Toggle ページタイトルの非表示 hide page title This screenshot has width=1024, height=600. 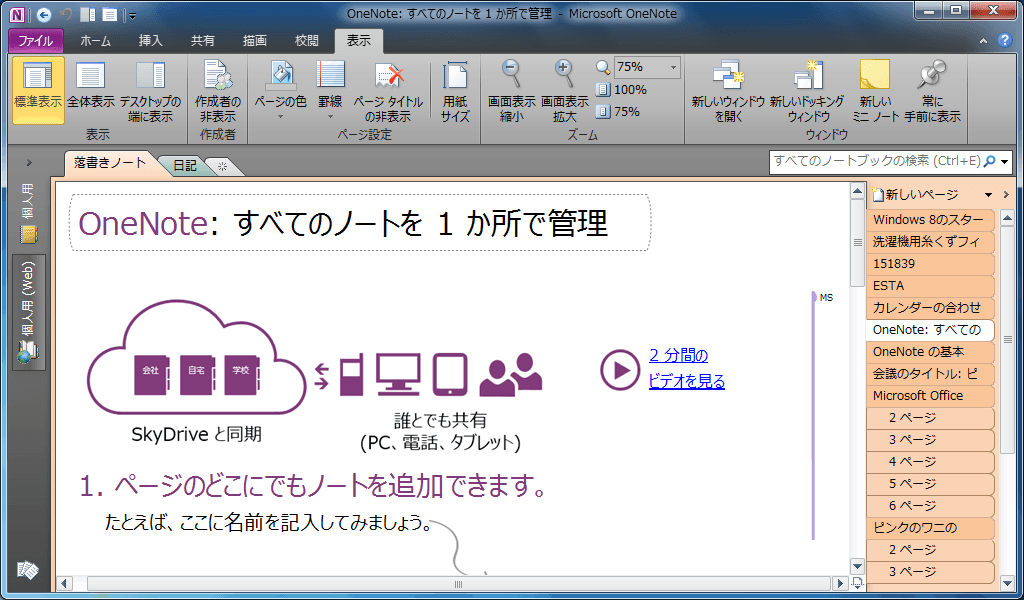pyautogui.click(x=387, y=90)
